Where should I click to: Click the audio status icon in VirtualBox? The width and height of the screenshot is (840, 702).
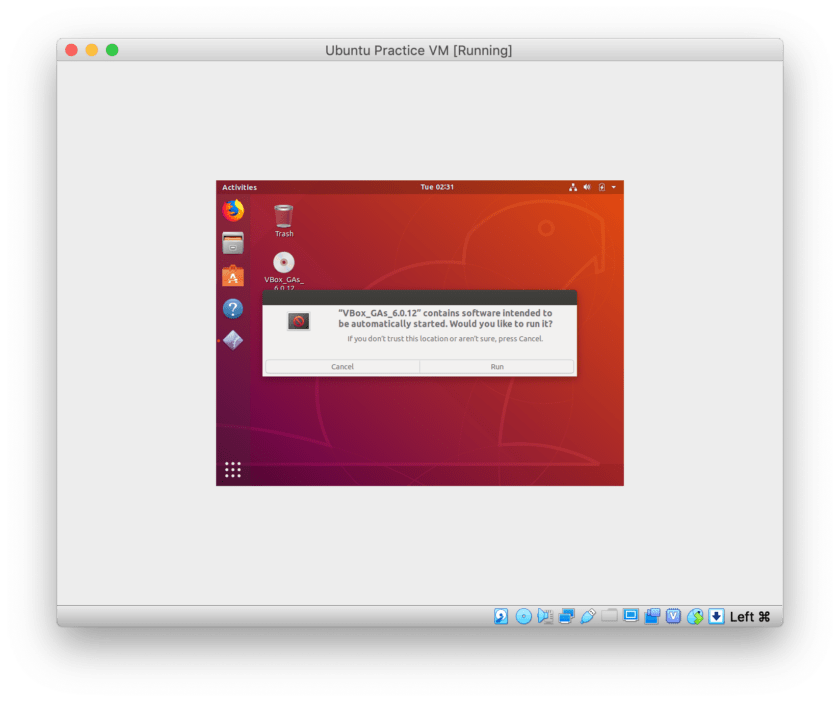point(545,616)
